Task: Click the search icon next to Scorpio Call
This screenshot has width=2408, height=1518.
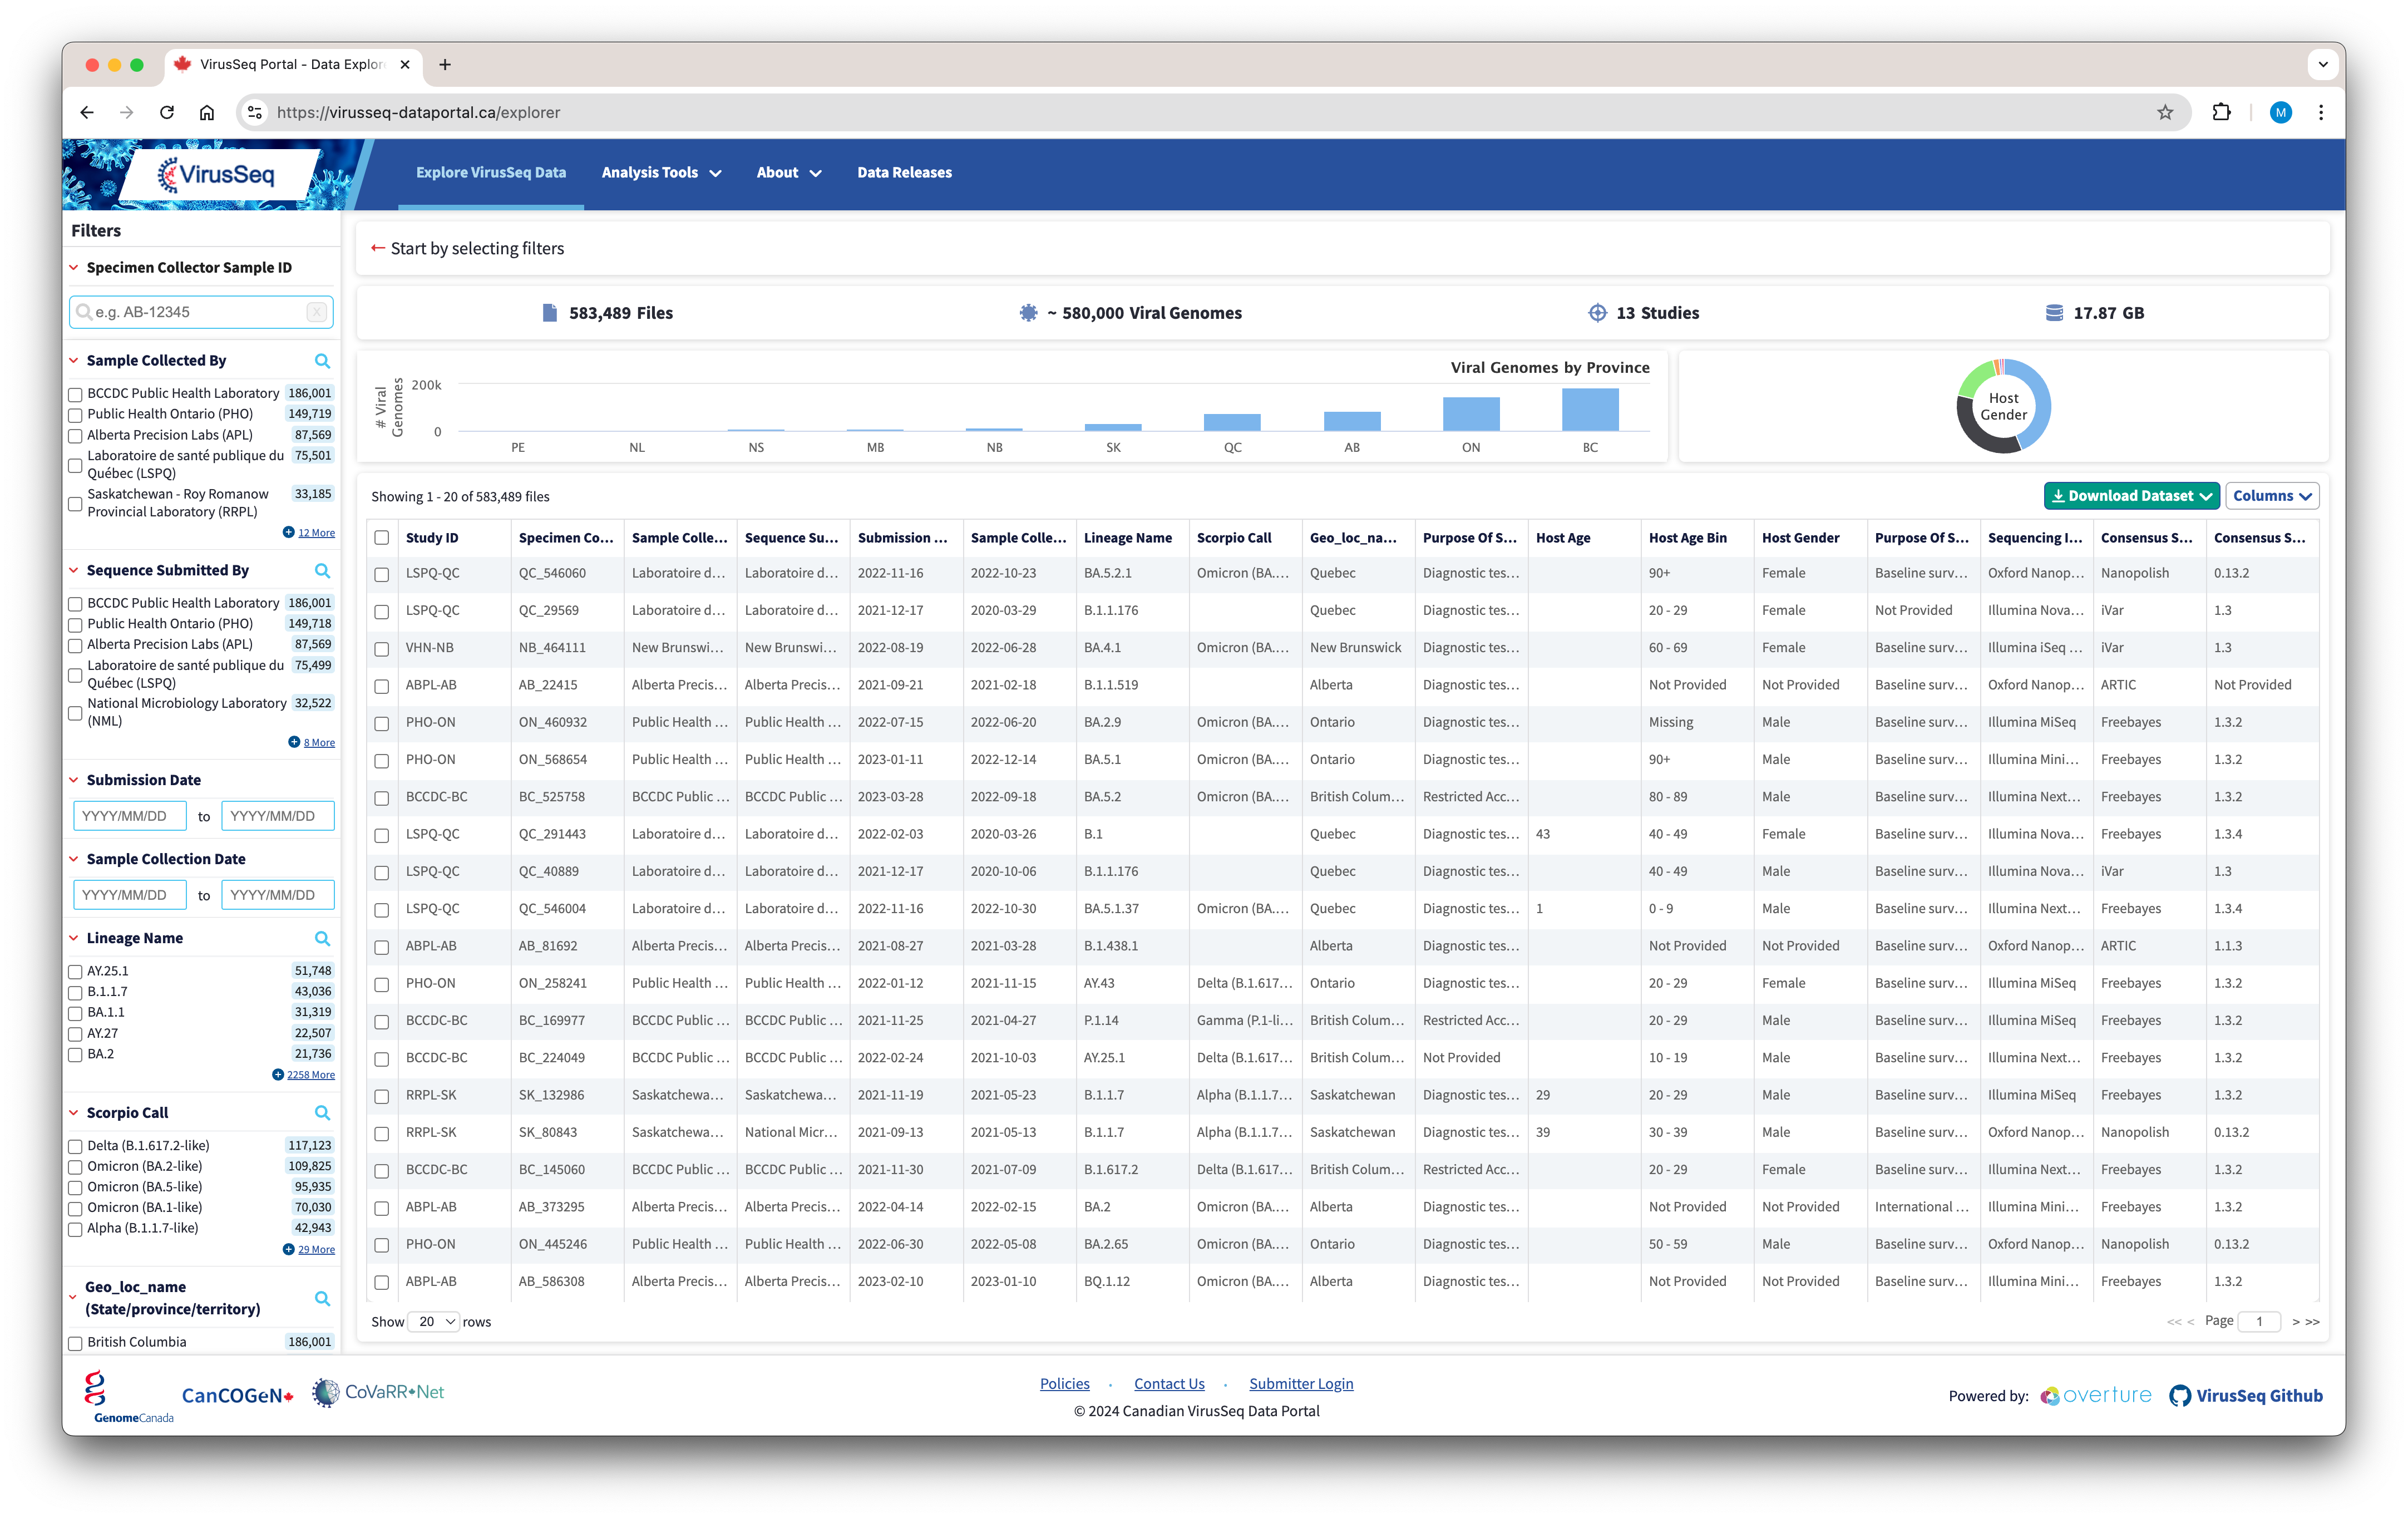Action: click(x=322, y=1113)
